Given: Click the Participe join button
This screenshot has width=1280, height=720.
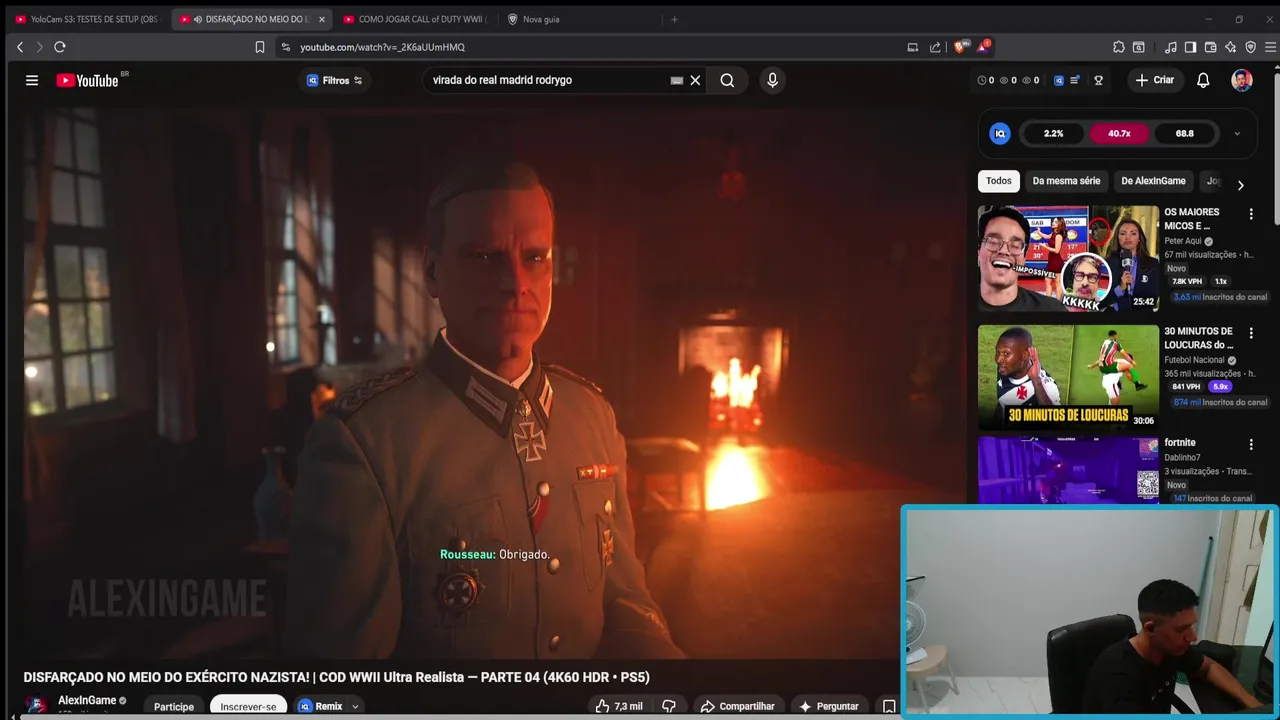Looking at the screenshot, I should pyautogui.click(x=174, y=706).
